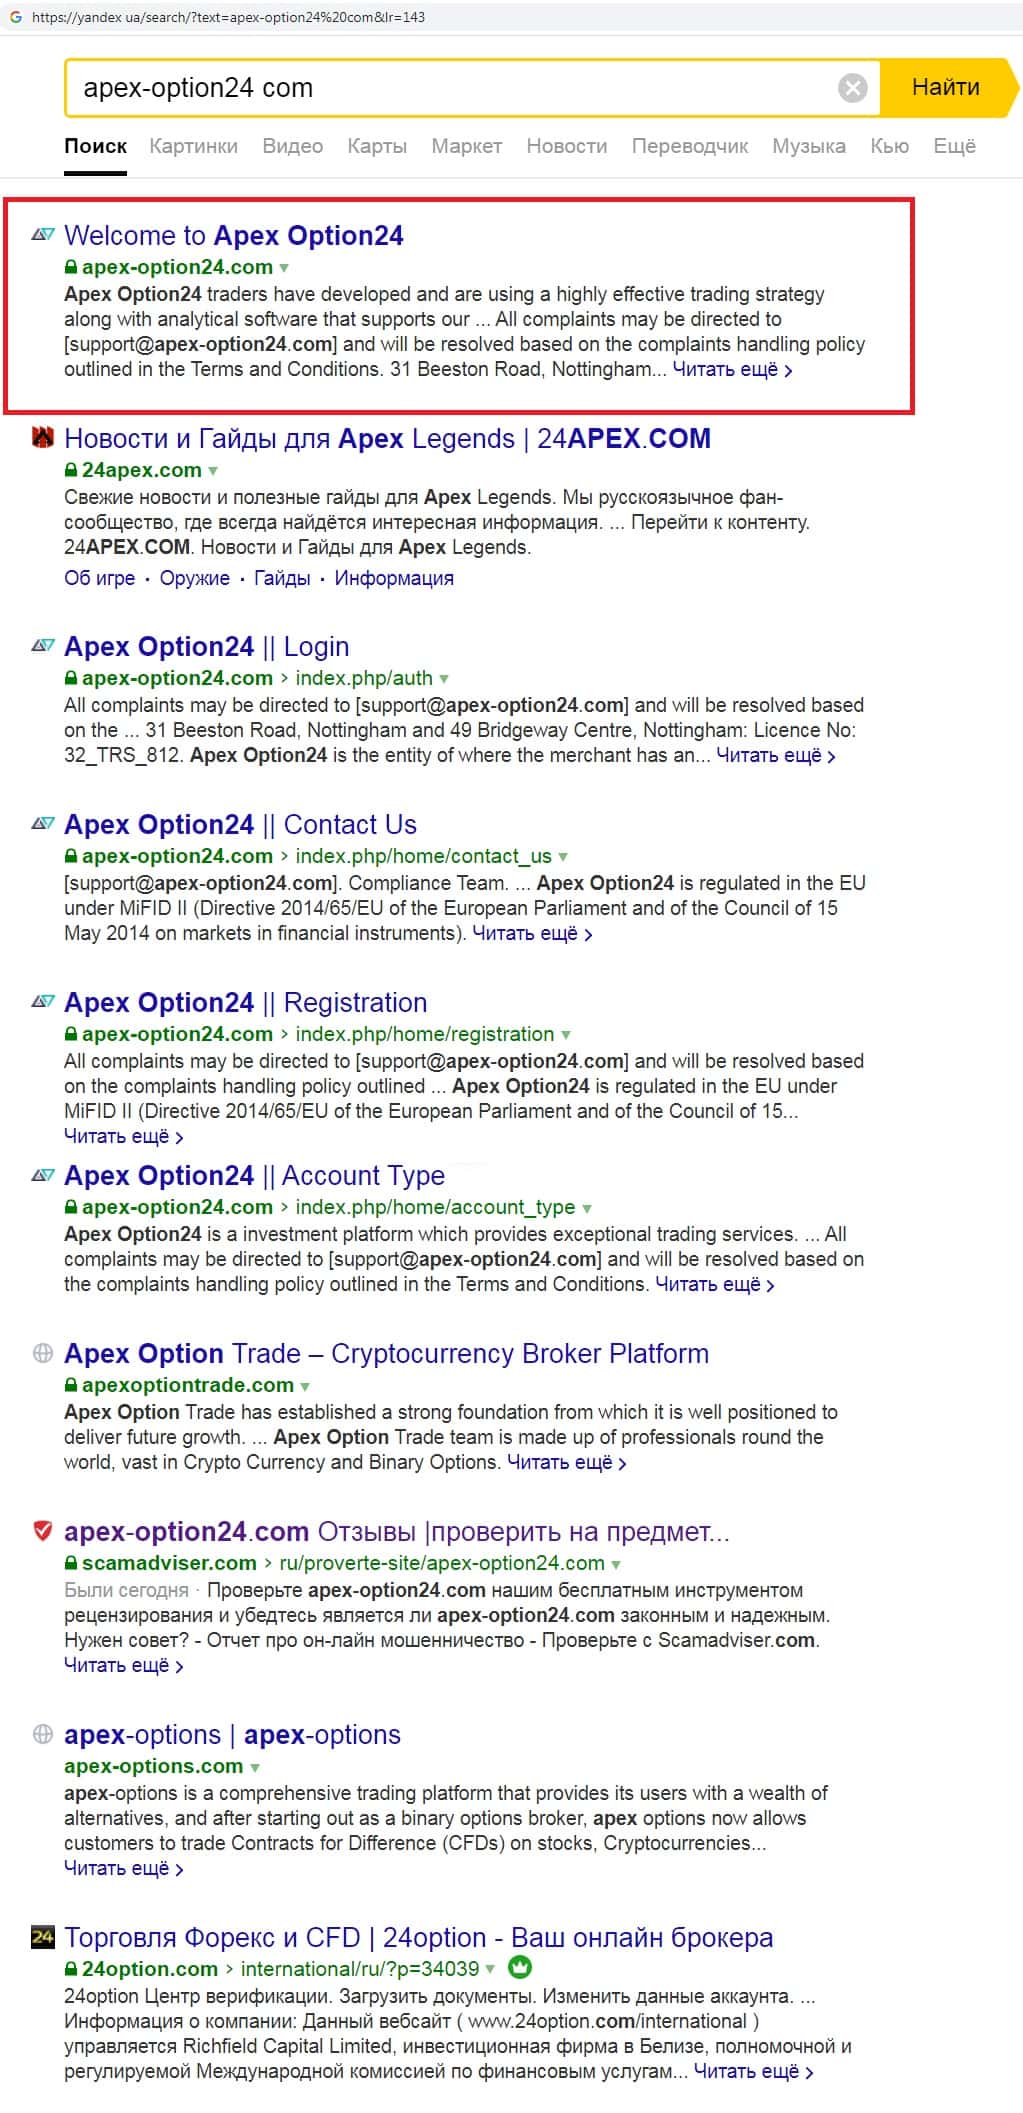Screen dimensions: 1023x2113
Task: Click the green crown badge near 24option.com
Action: 520,1967
